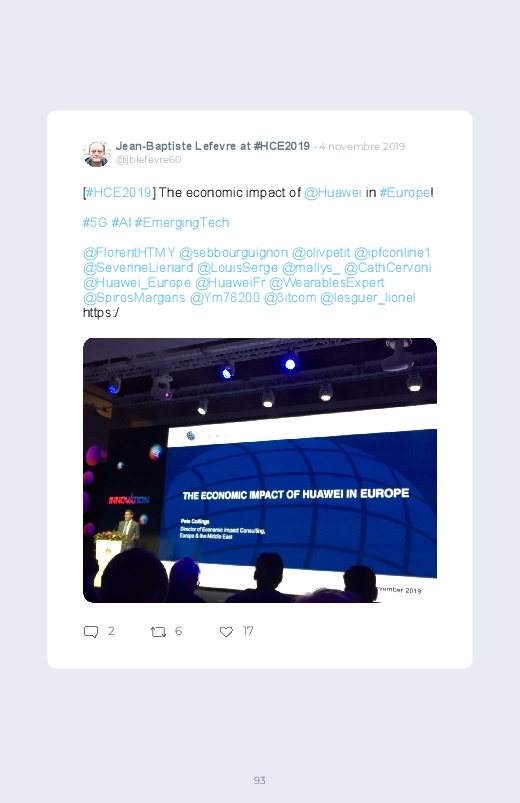Image resolution: width=520 pixels, height=803 pixels.
Task: Open @sebbourguignon profile mention
Action: pos(234,253)
